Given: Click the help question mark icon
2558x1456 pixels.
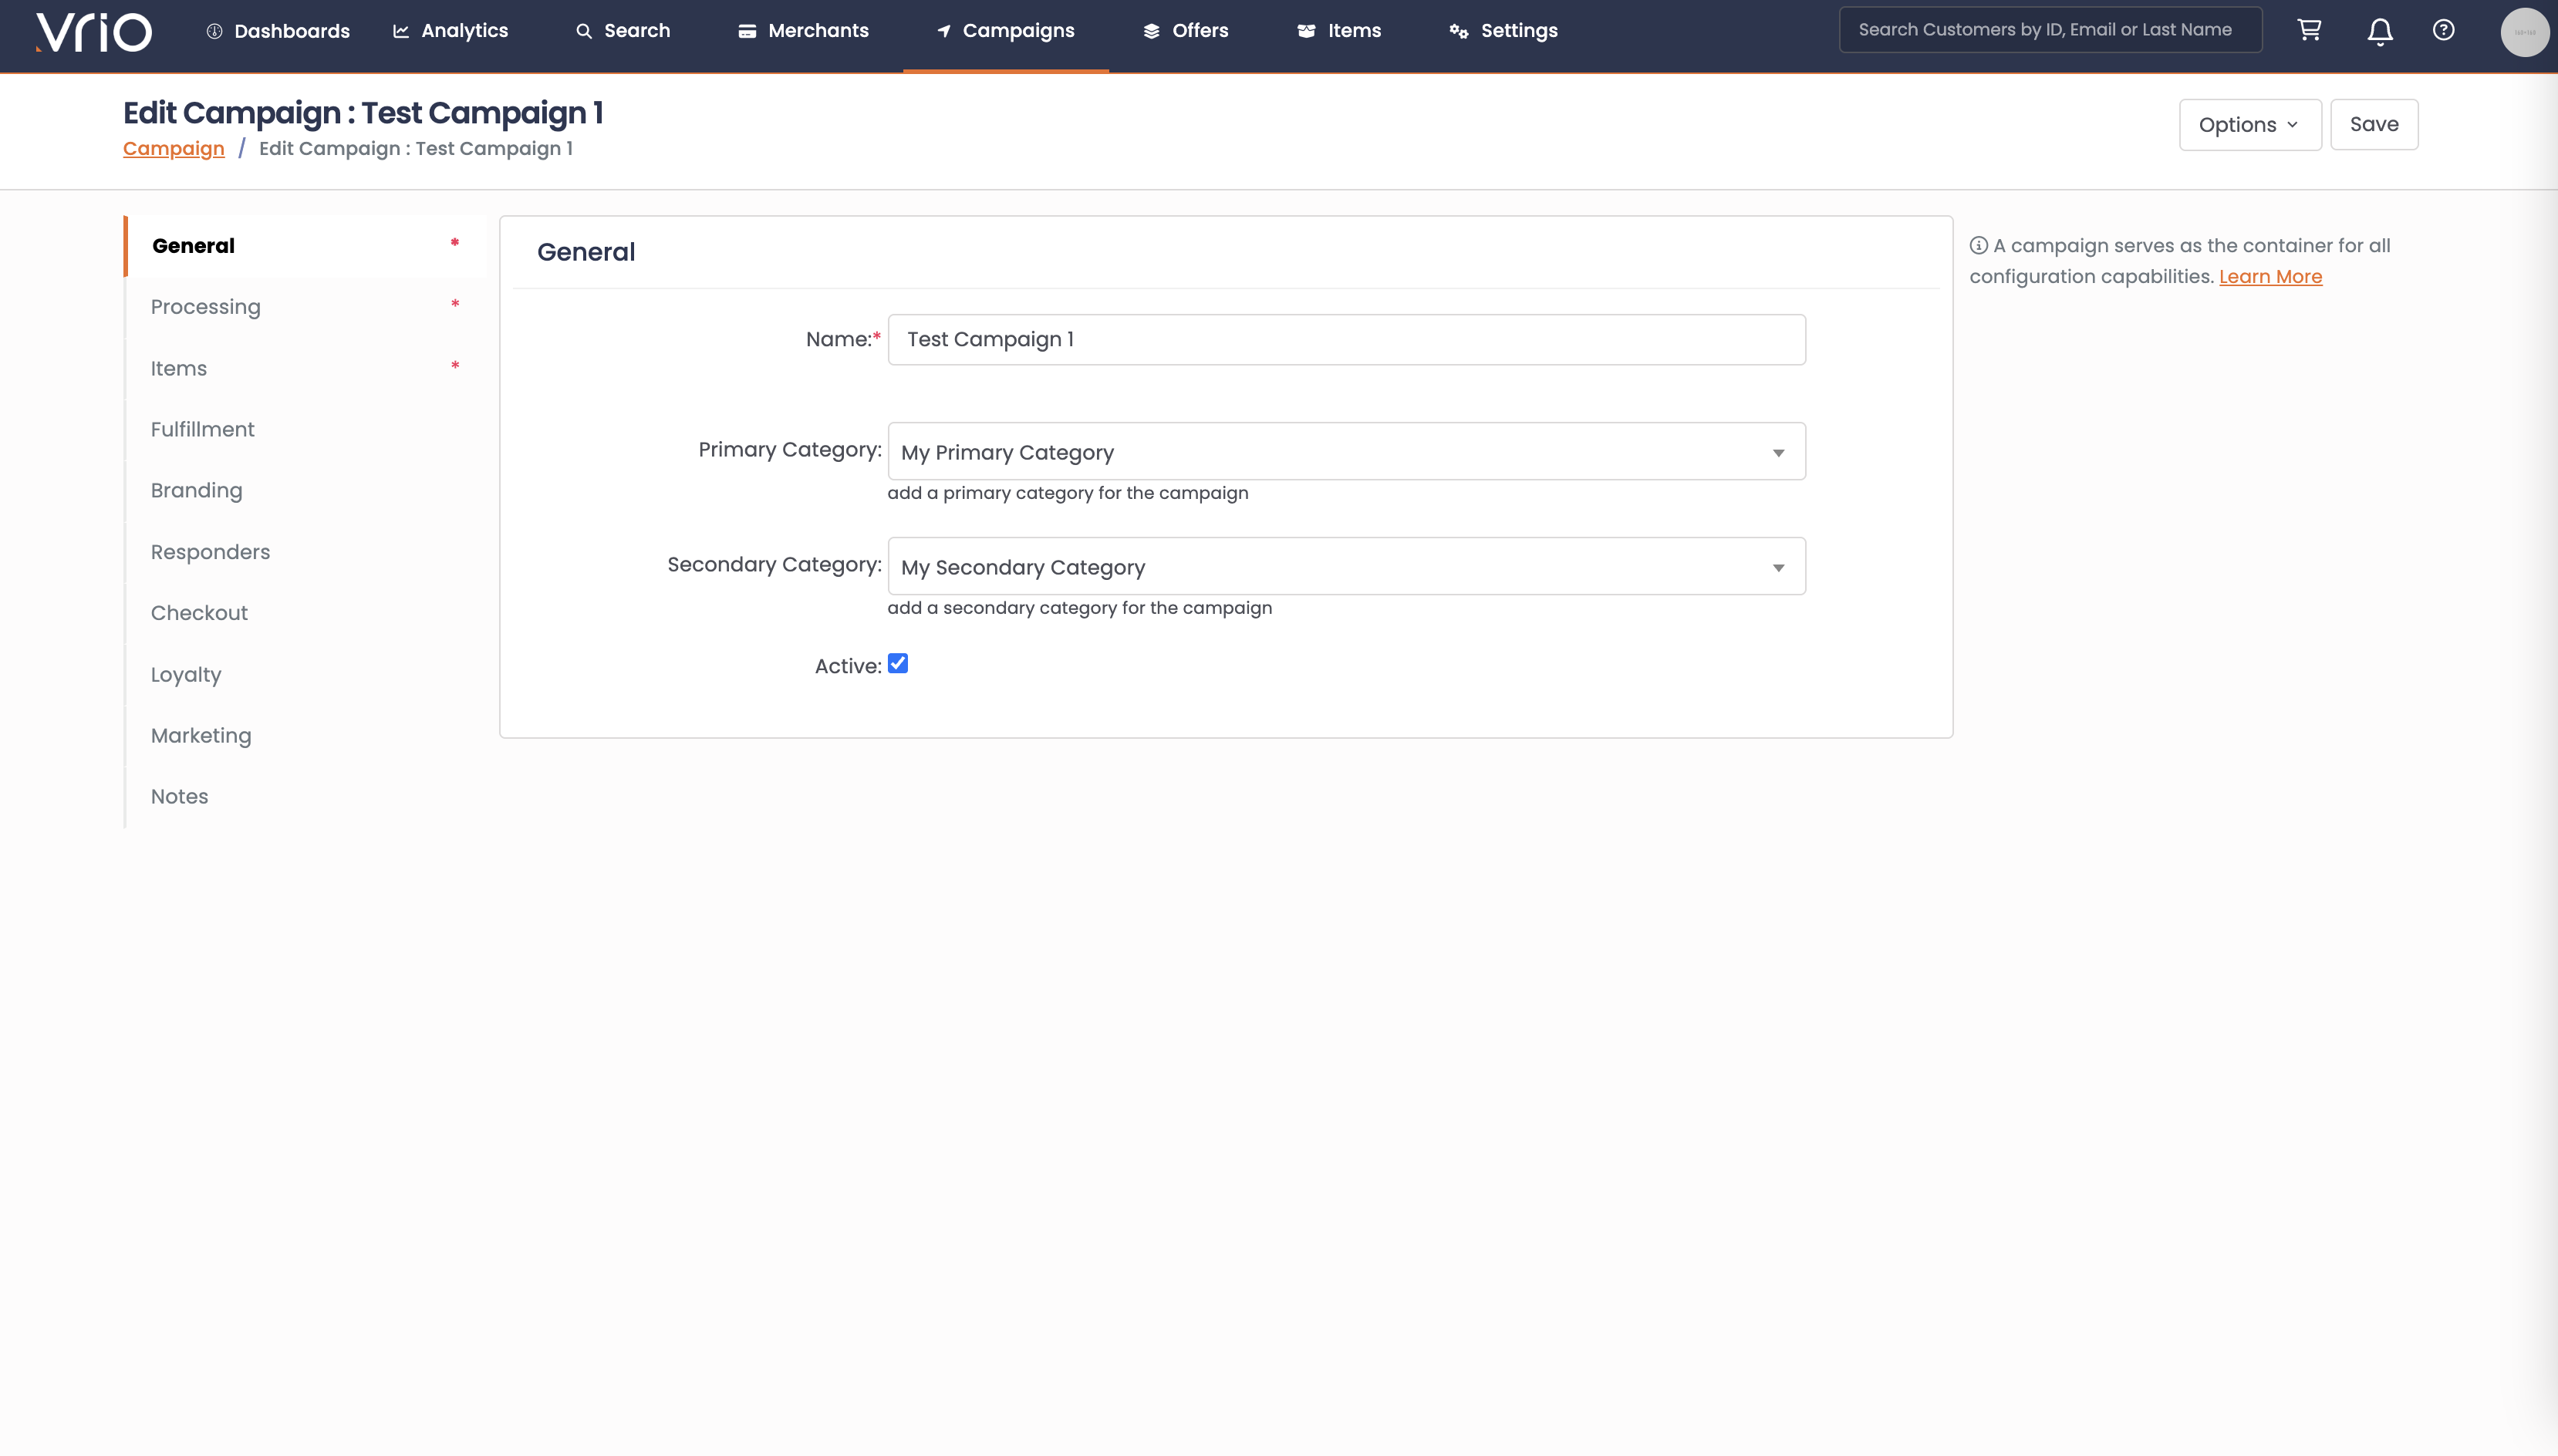Looking at the screenshot, I should [x=2443, y=30].
